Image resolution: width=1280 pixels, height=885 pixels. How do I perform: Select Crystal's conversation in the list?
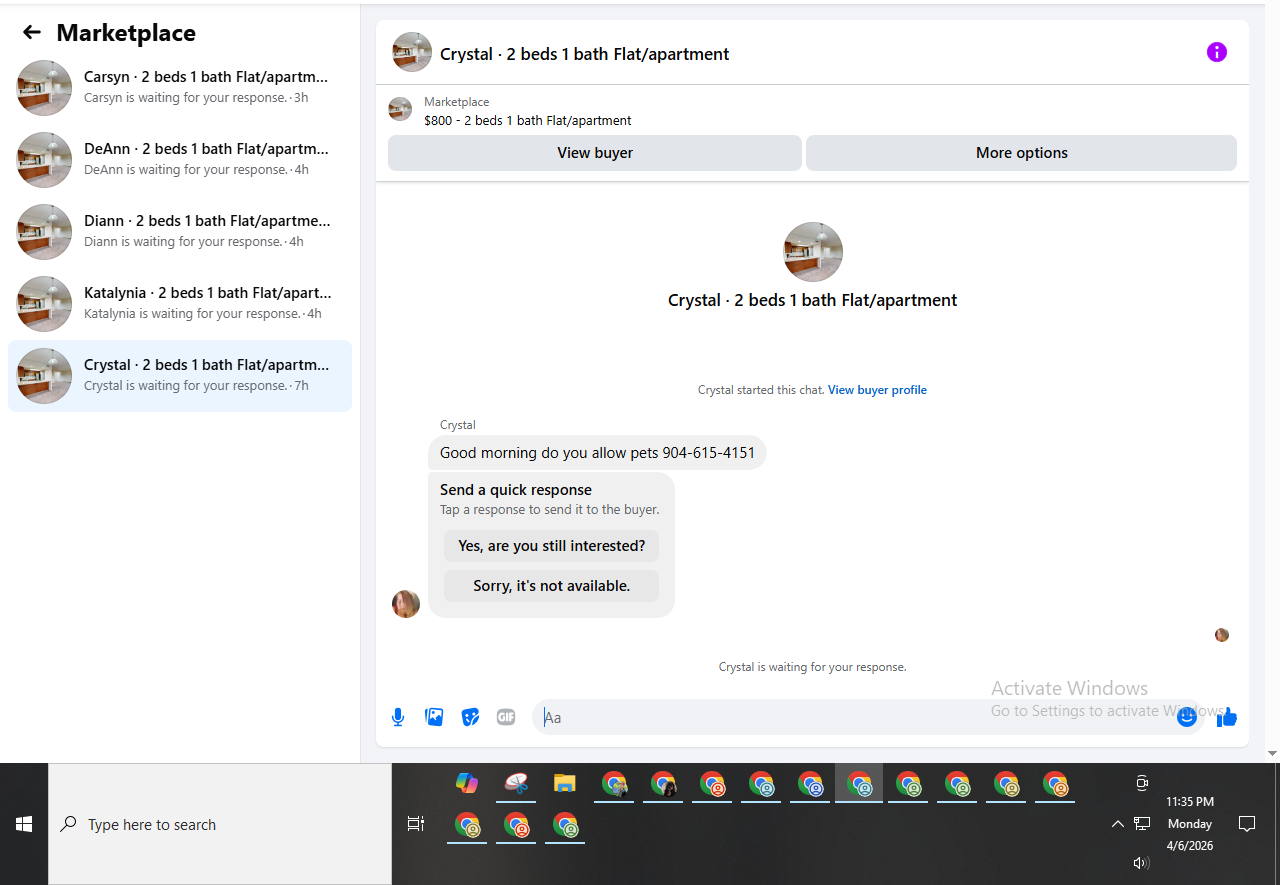tap(180, 376)
